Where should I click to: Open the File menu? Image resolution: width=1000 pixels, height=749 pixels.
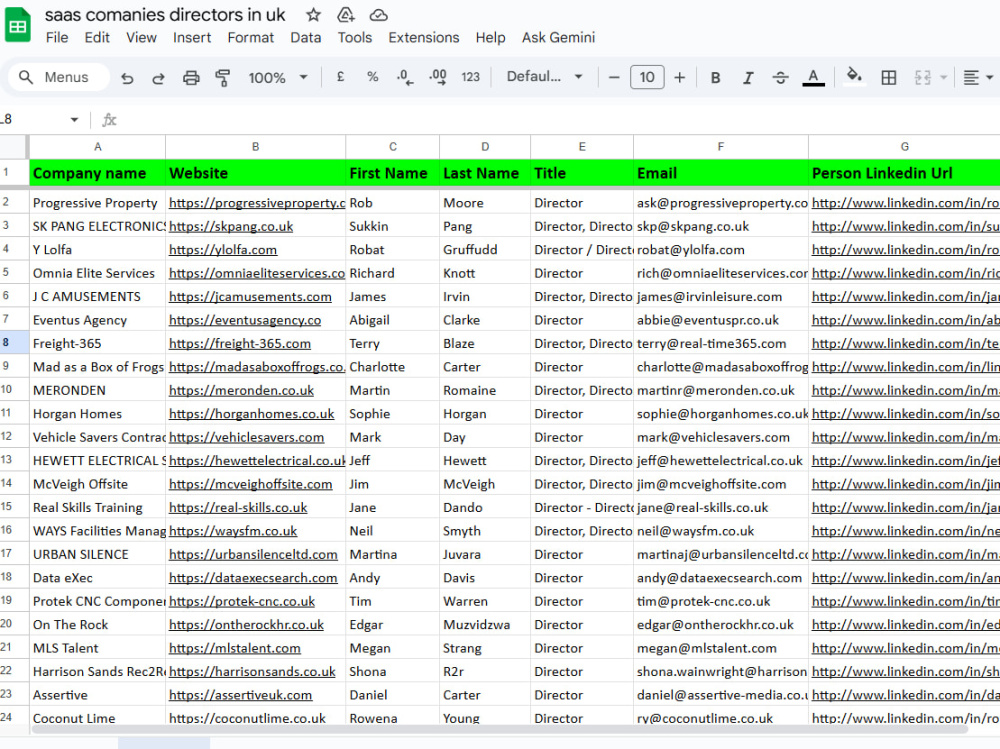57,38
